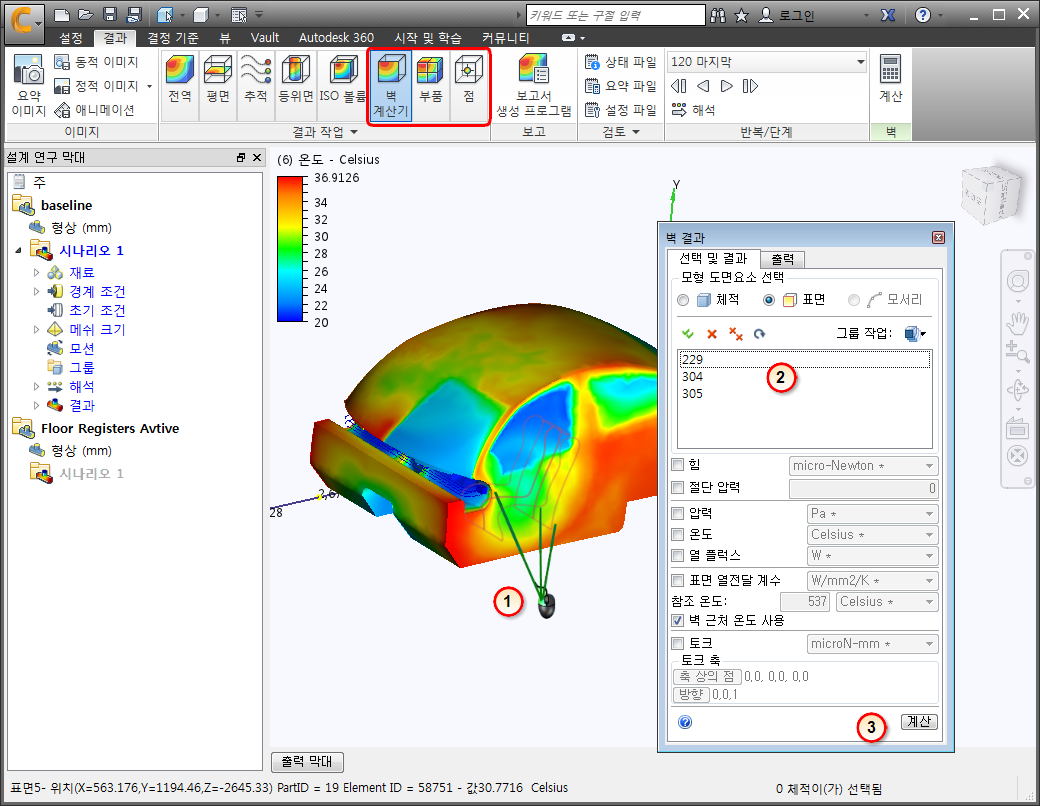This screenshot has width=1040, height=806.
Task: Open the W heat flux units dropdown
Action: tap(872, 556)
